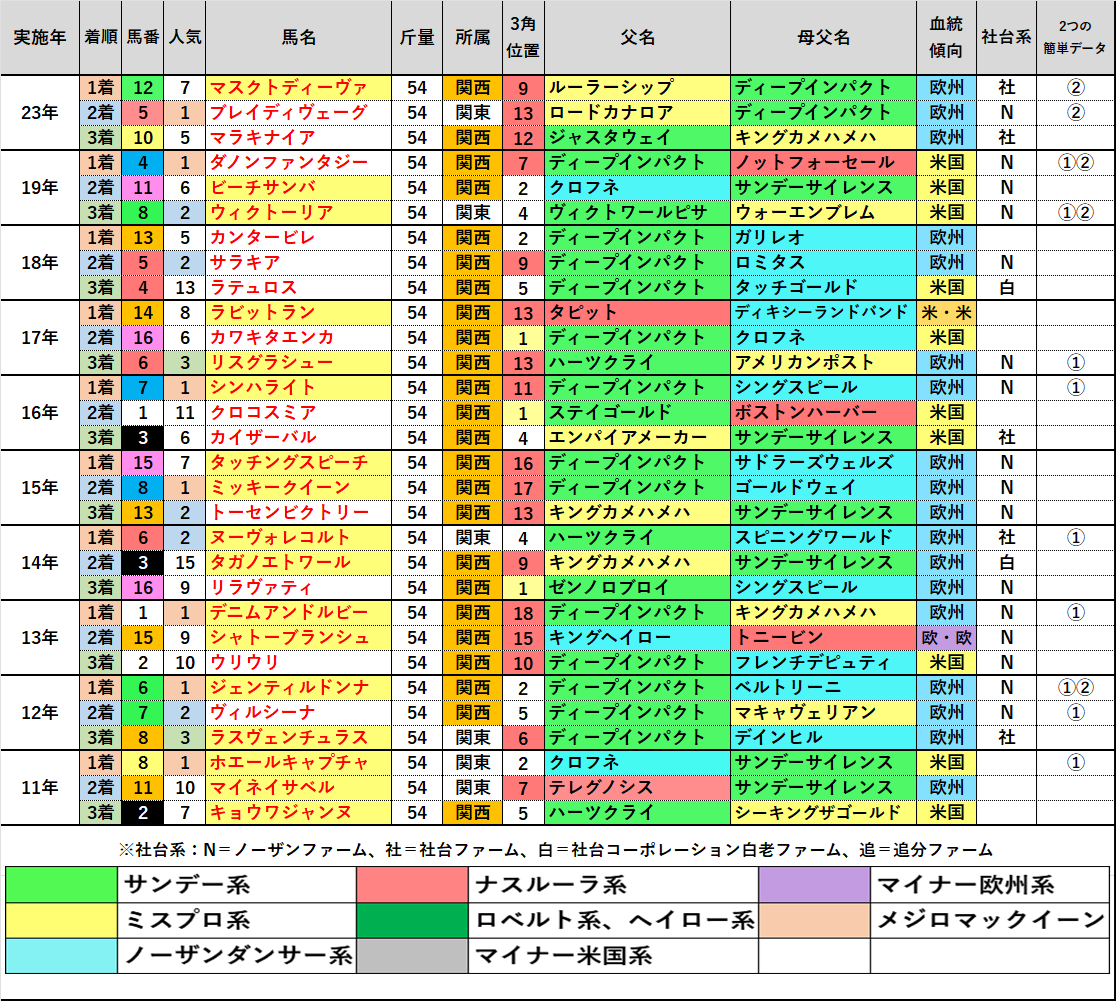Click sire cell テレグノシス
Screen dimensions: 1116x1001
(x=637, y=787)
